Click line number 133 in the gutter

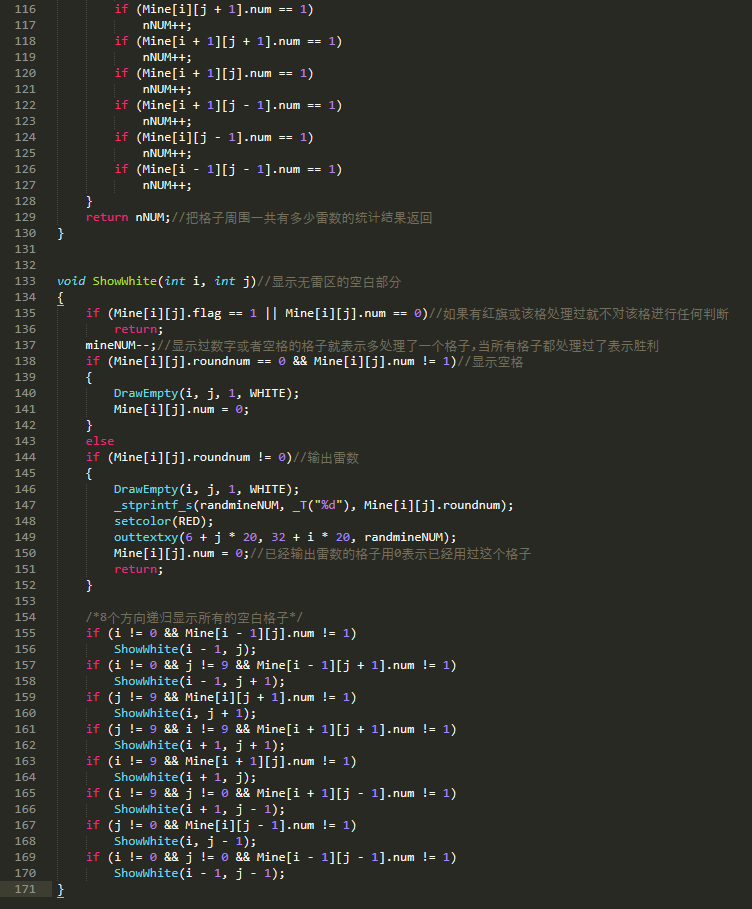point(25,281)
